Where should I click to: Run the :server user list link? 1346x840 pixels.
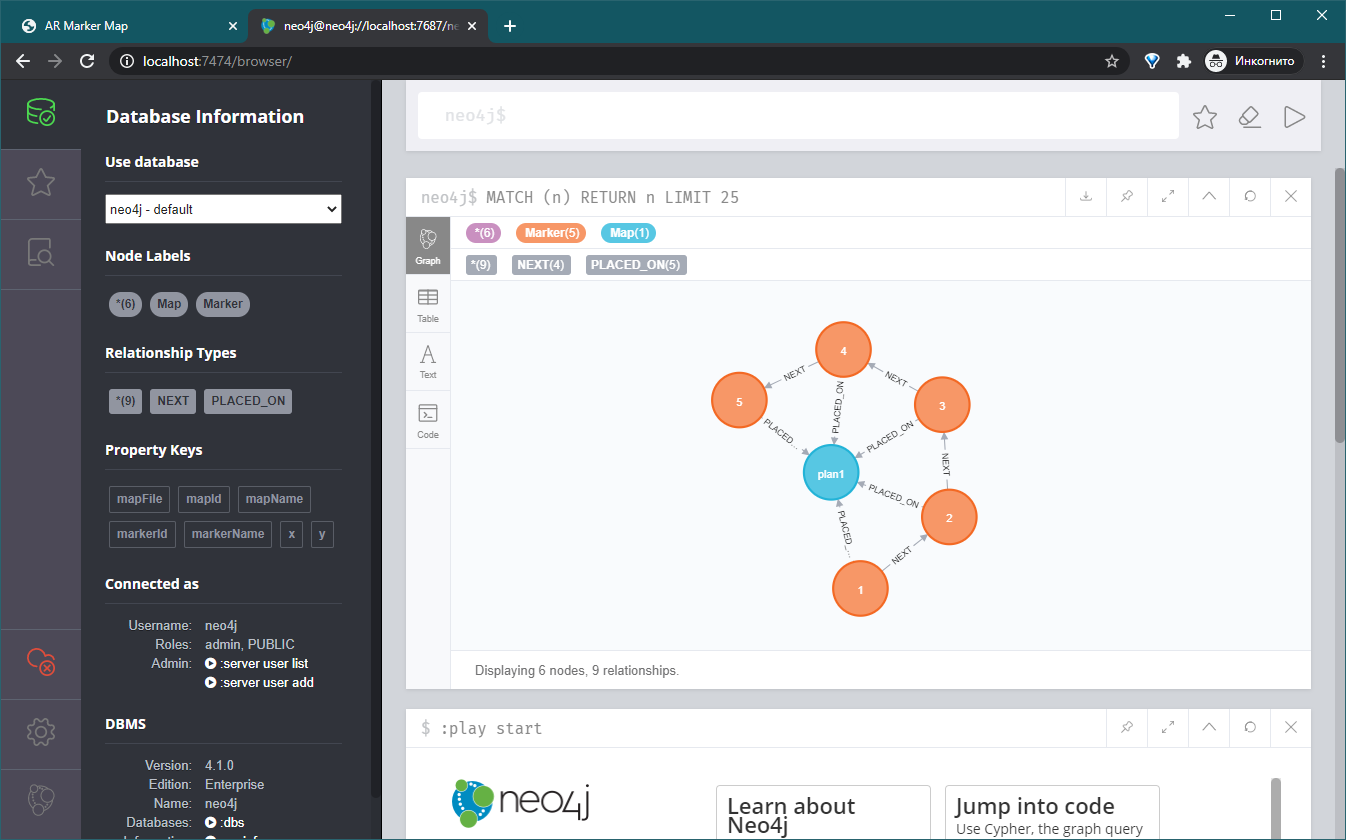click(257, 664)
